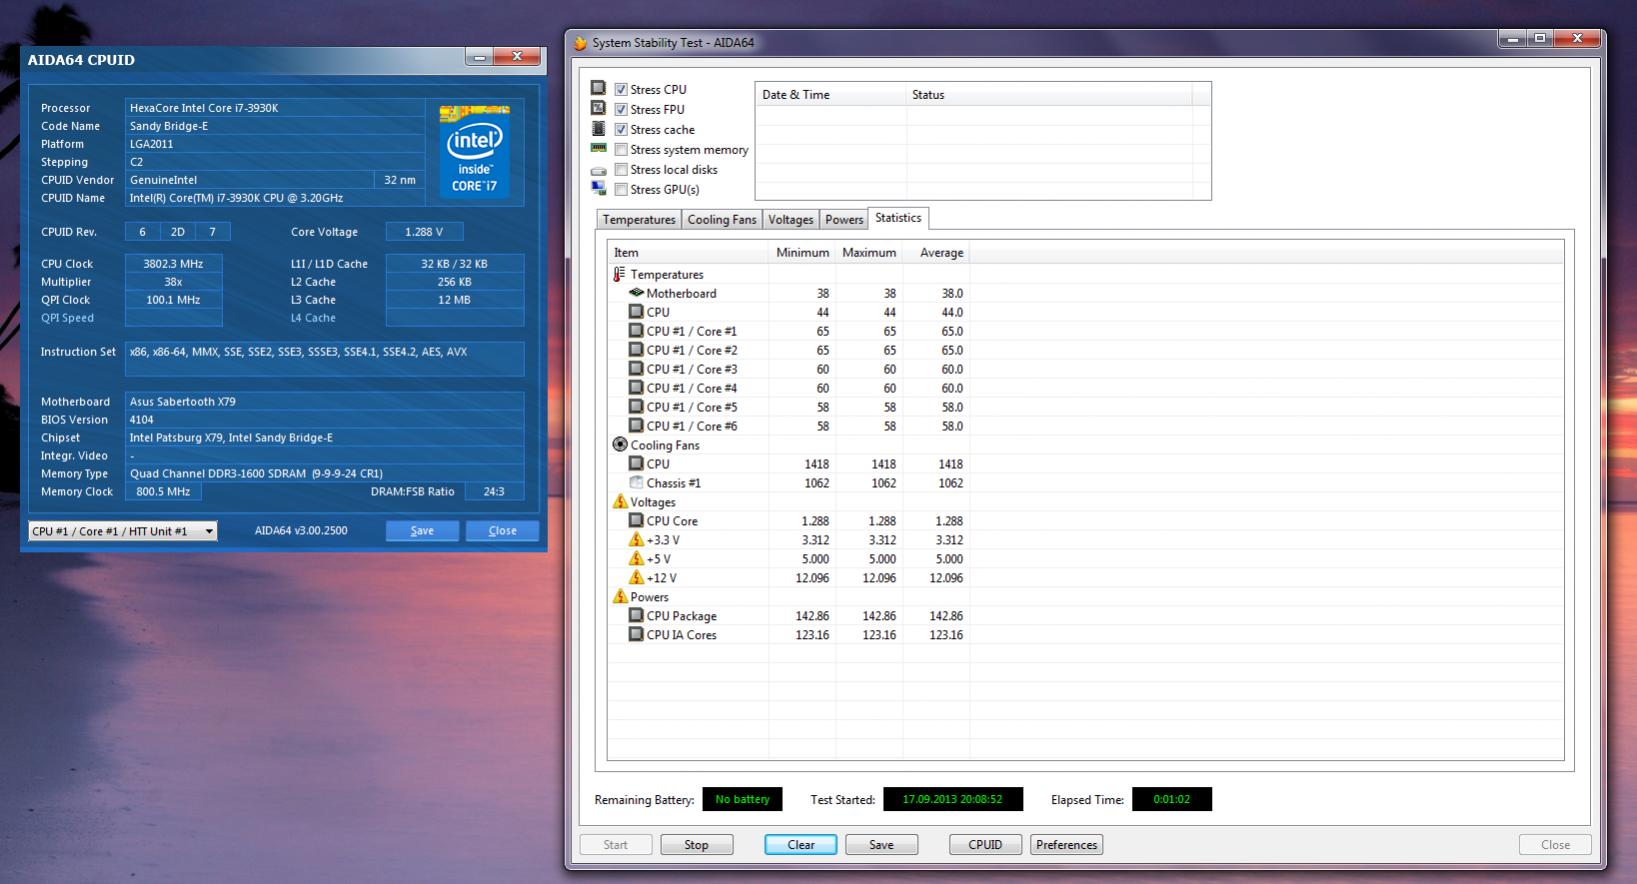Click the Elapsed Time value 0:01:02
This screenshot has height=884, width=1637.
click(1171, 799)
